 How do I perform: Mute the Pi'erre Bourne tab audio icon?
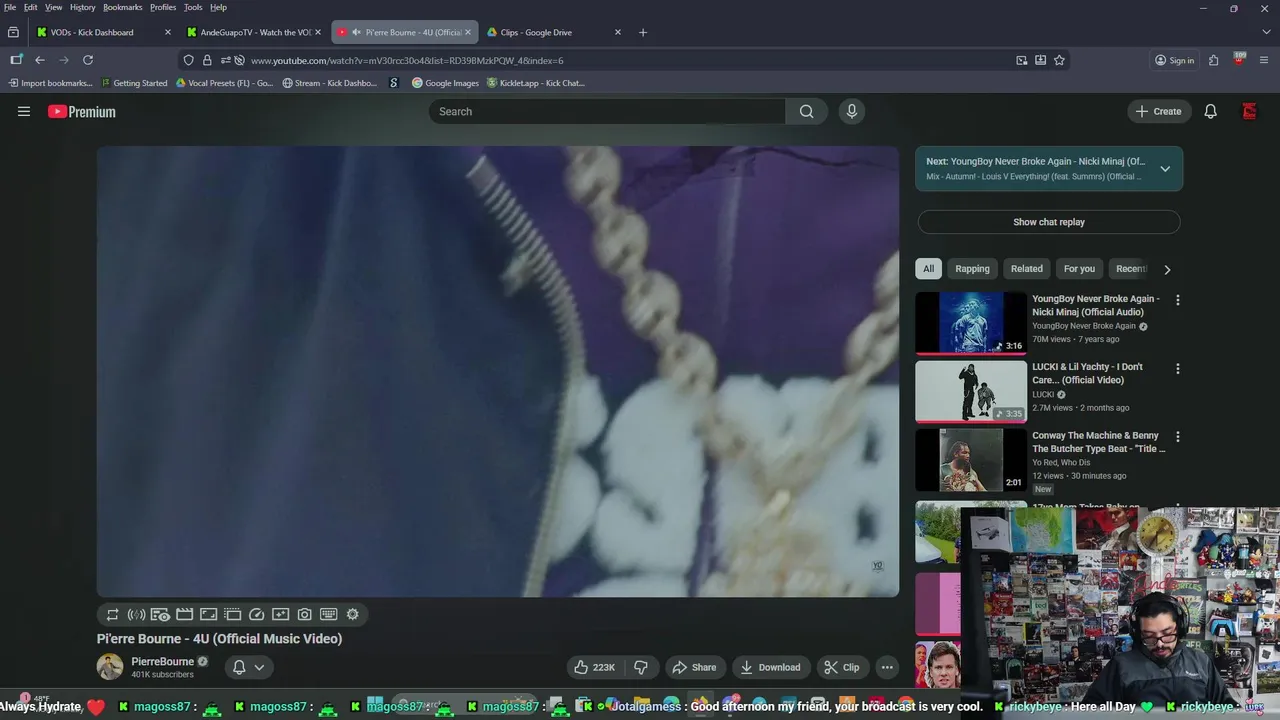(x=357, y=32)
